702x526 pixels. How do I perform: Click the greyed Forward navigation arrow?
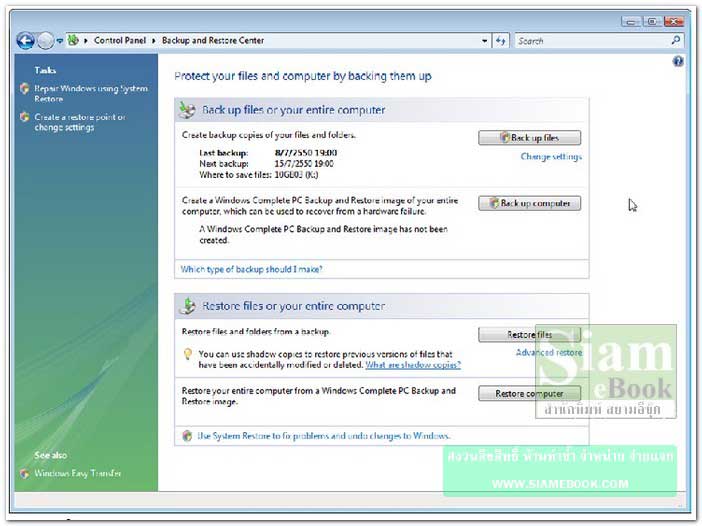(46, 41)
